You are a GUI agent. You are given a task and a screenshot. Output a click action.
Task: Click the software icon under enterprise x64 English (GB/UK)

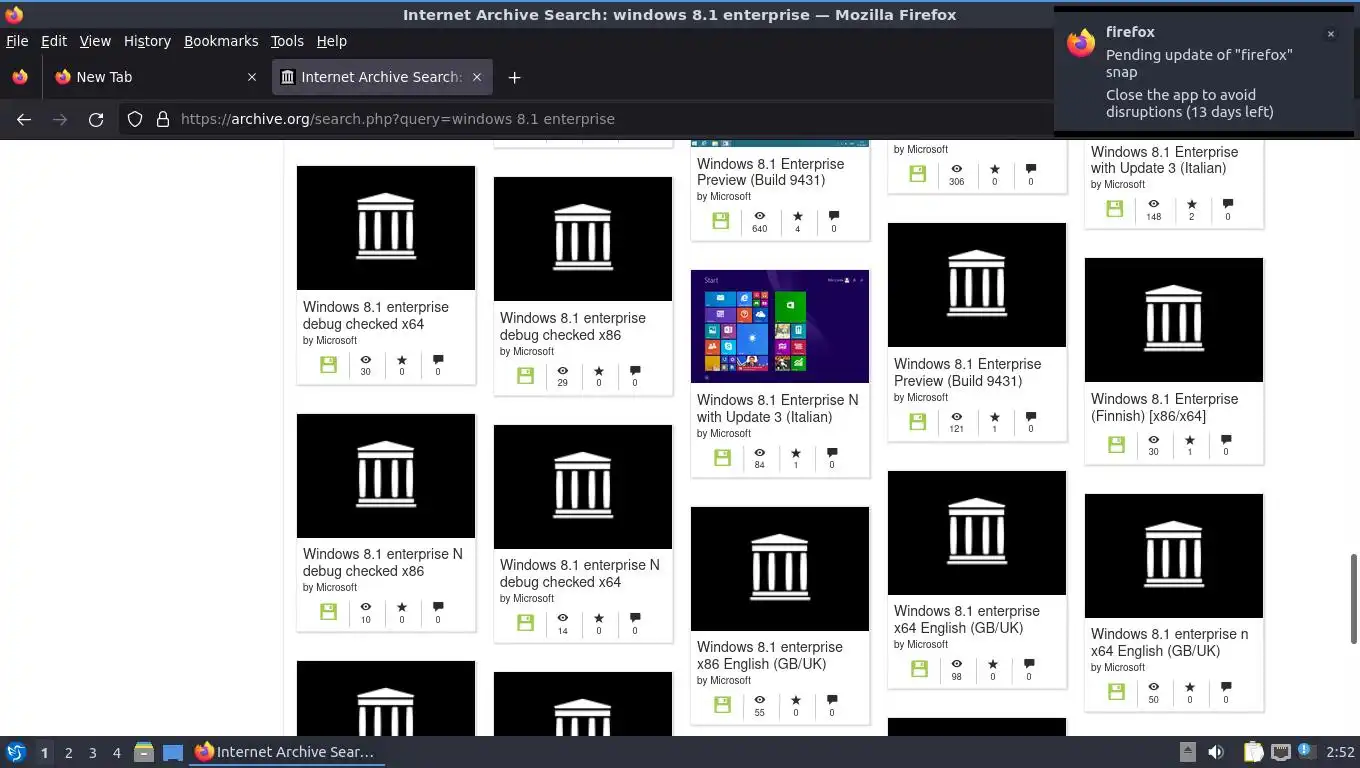coord(919,670)
